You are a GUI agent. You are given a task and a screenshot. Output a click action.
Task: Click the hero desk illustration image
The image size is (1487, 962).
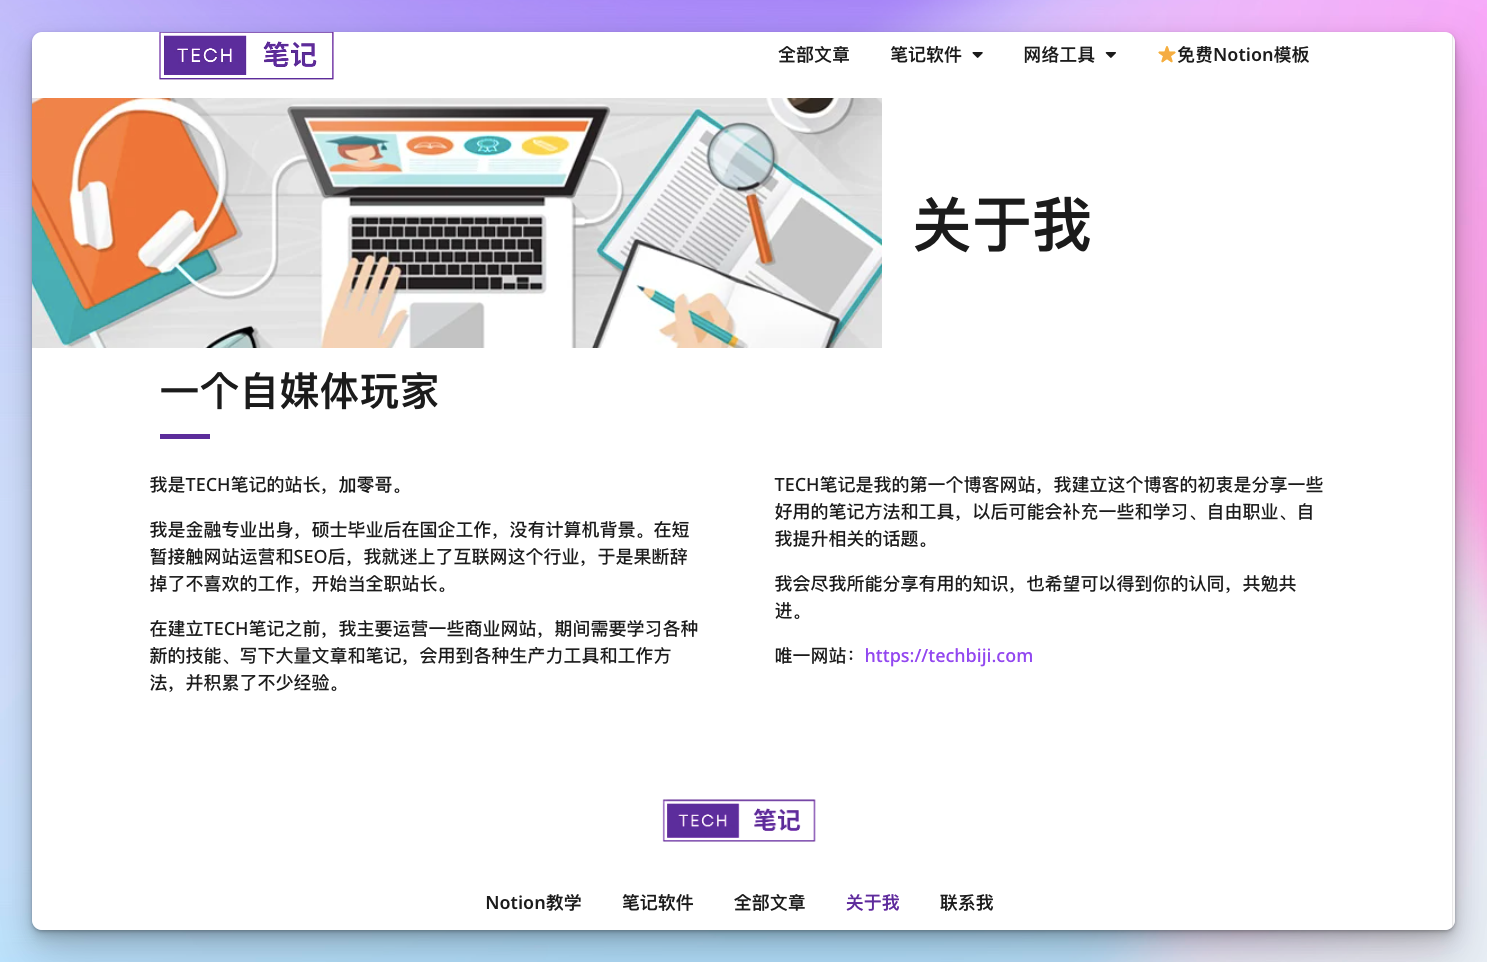click(458, 222)
